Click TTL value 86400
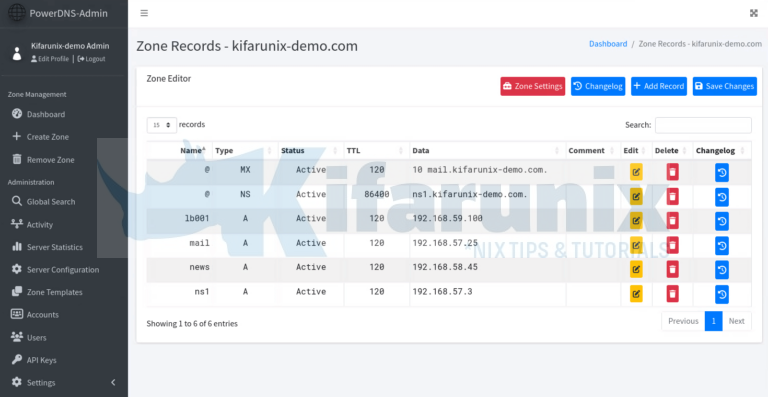 (x=377, y=194)
